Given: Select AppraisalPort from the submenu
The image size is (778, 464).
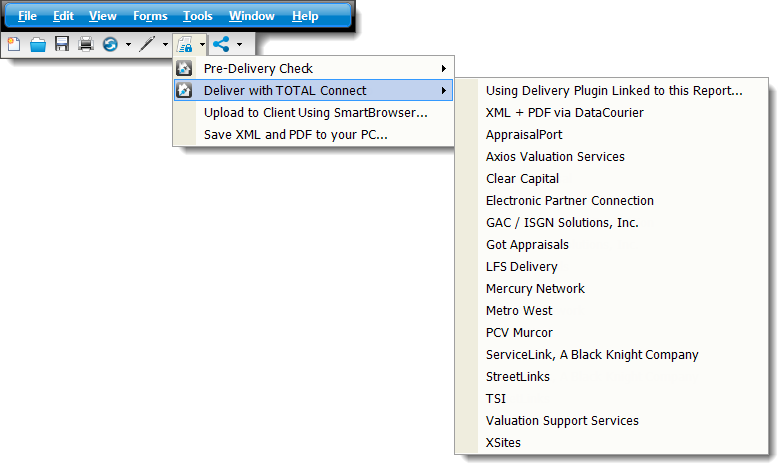Looking at the screenshot, I should pyautogui.click(x=524, y=135).
